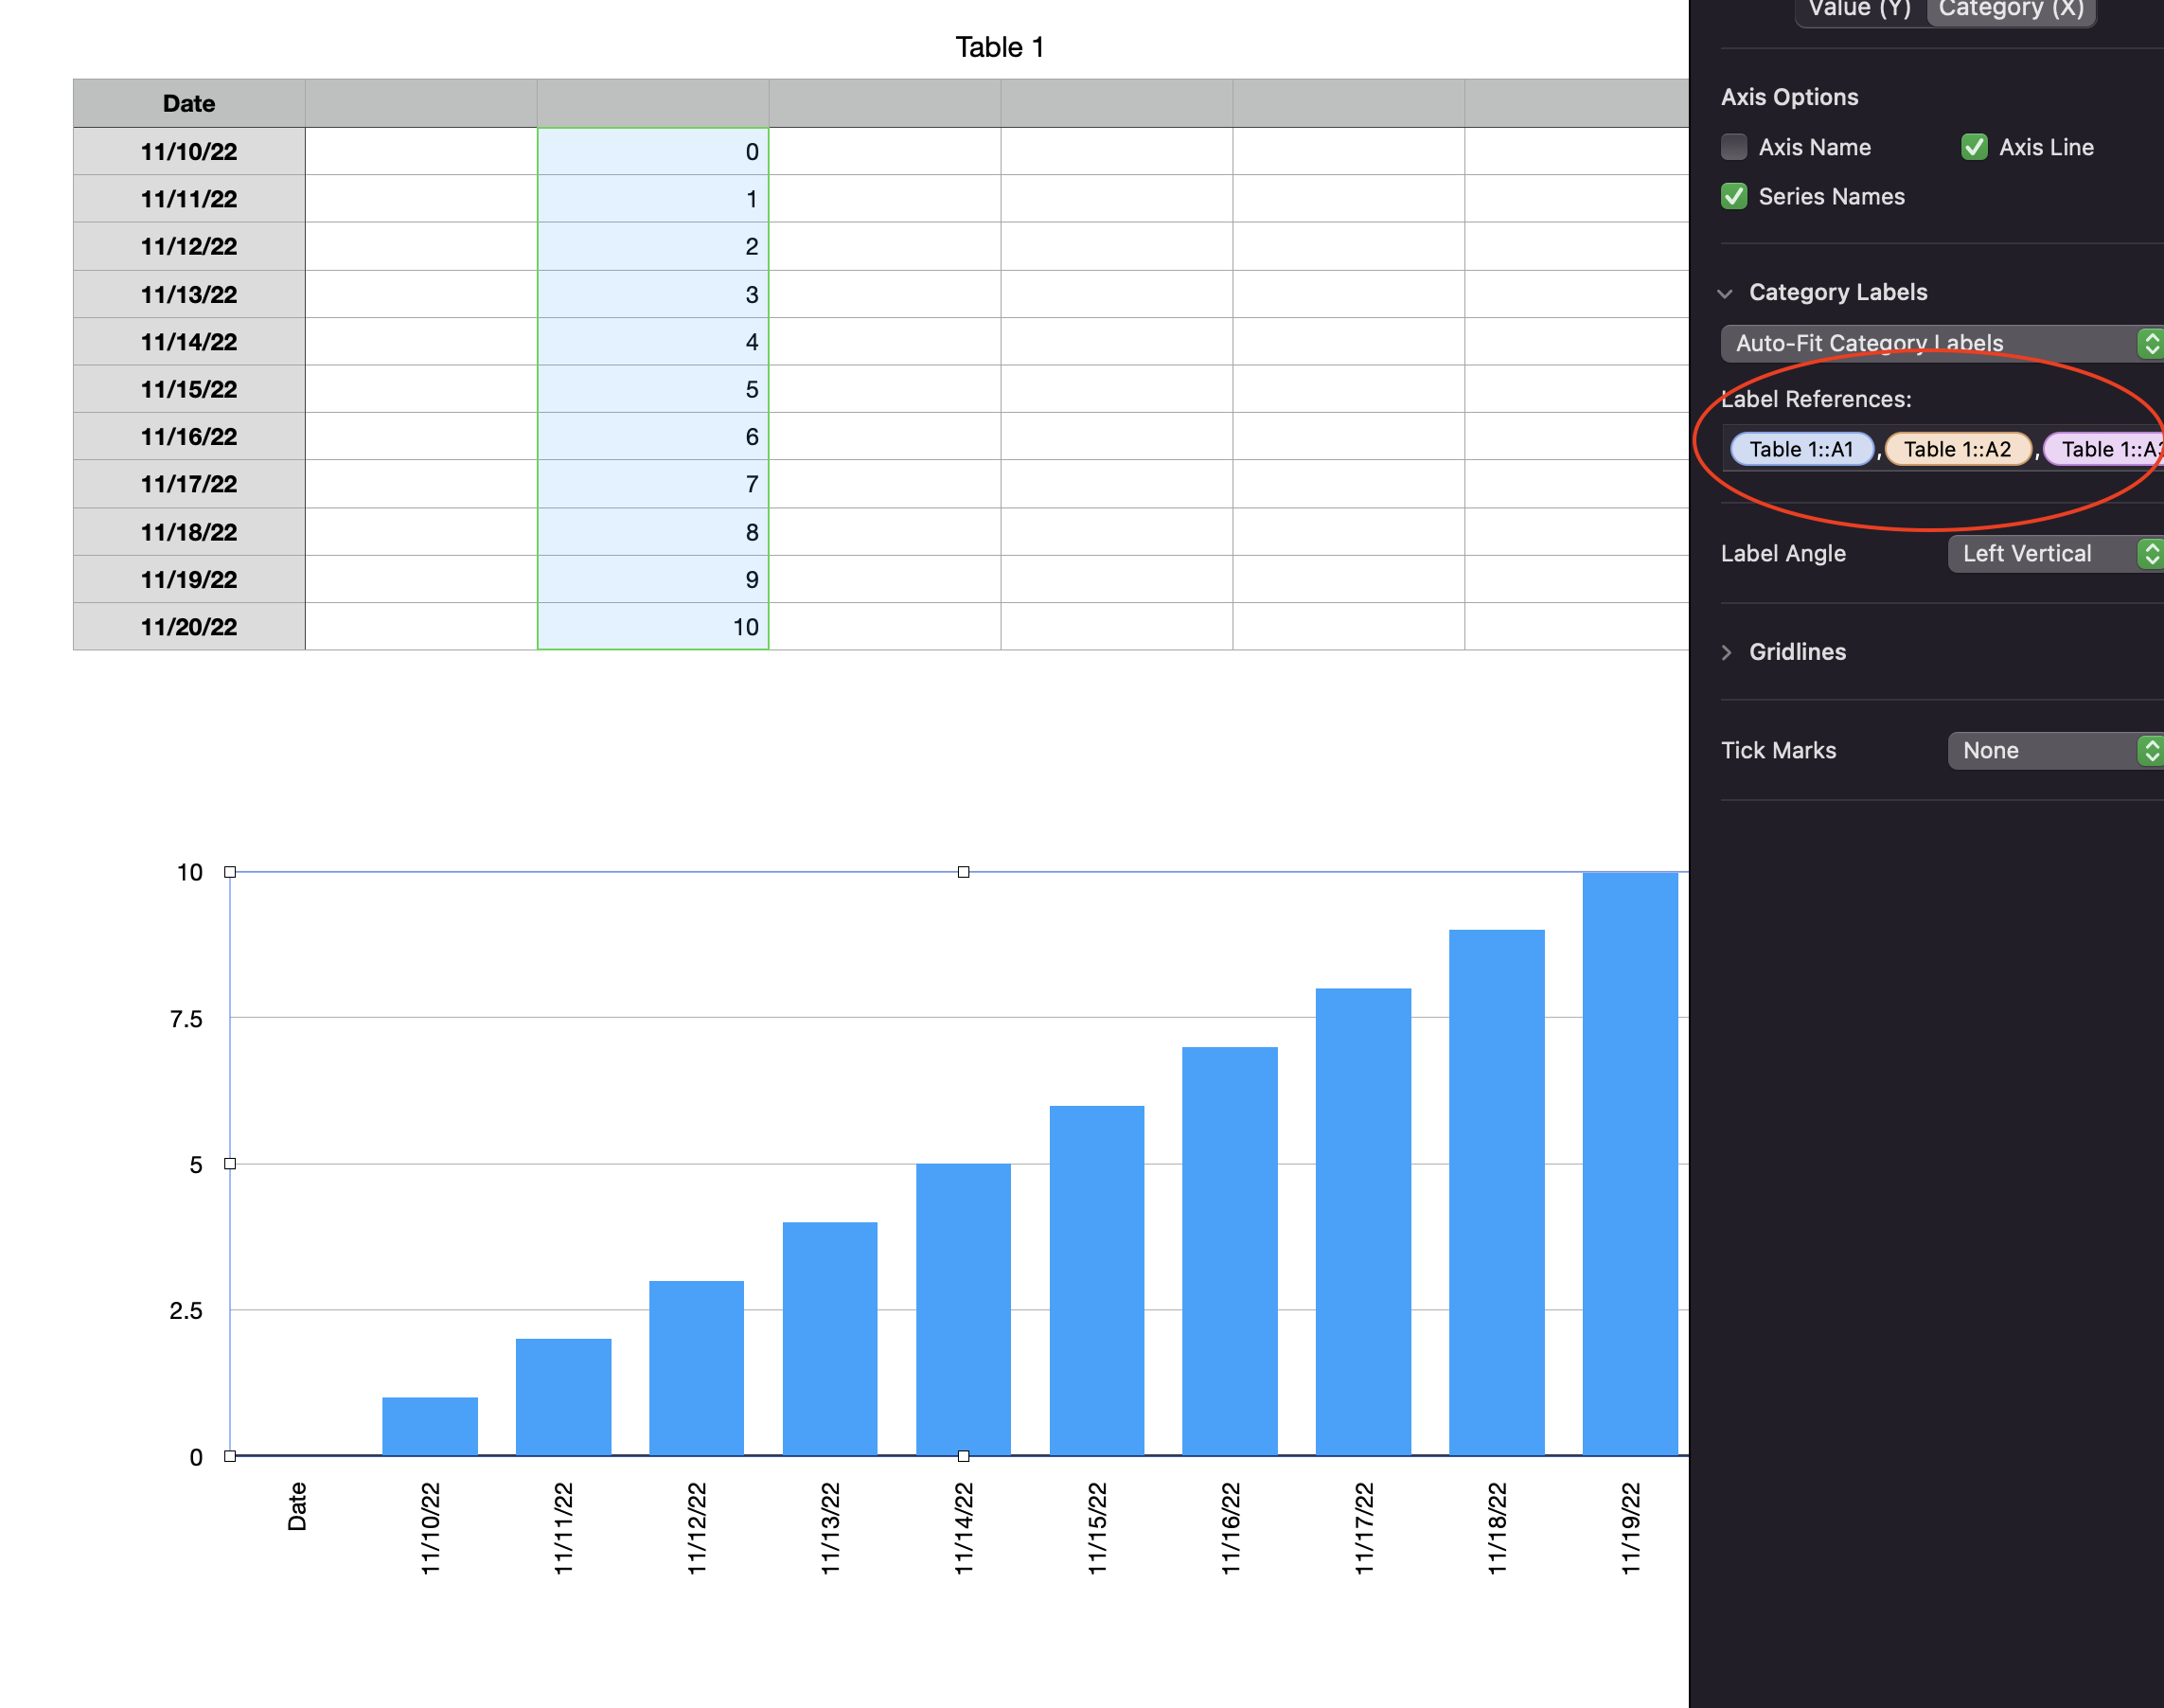Click the chart's top-center resize handle
Image resolution: width=2164 pixels, height=1708 pixels.
[x=963, y=872]
